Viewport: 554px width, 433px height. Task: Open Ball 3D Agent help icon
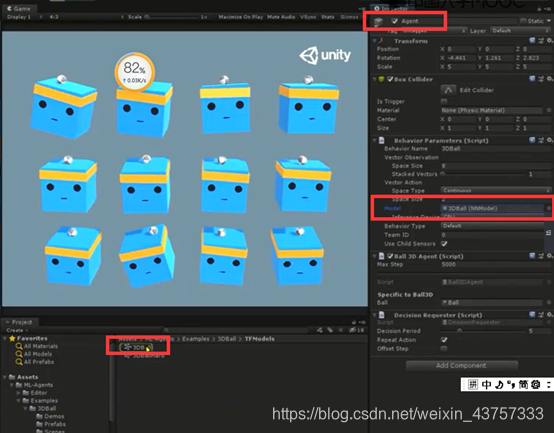532,256
